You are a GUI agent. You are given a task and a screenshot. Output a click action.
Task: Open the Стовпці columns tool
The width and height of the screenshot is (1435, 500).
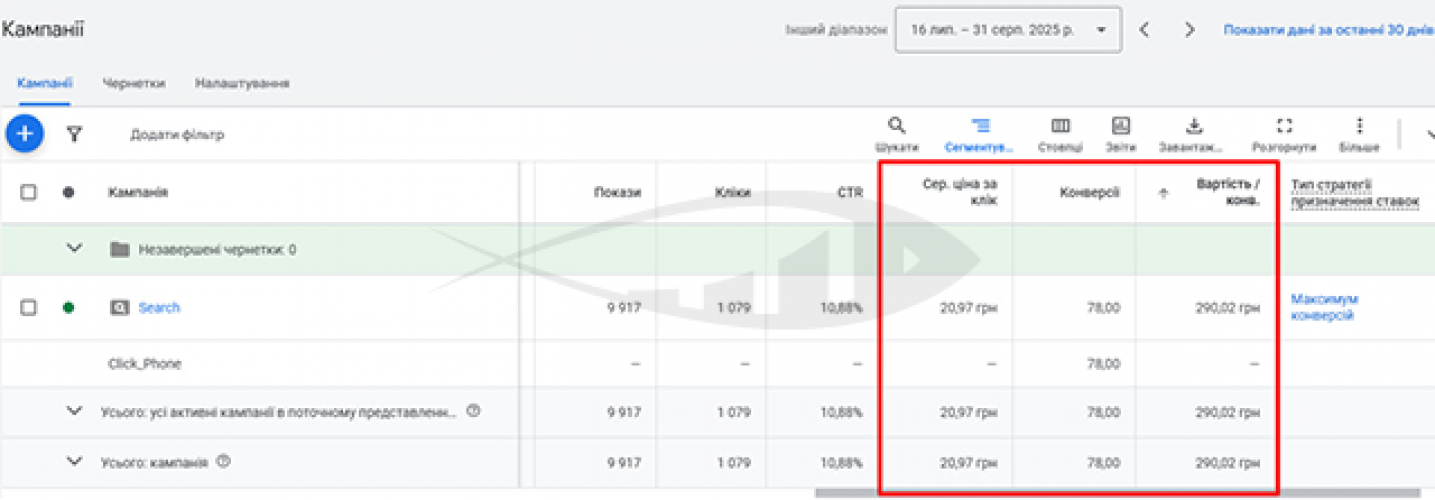[1060, 126]
